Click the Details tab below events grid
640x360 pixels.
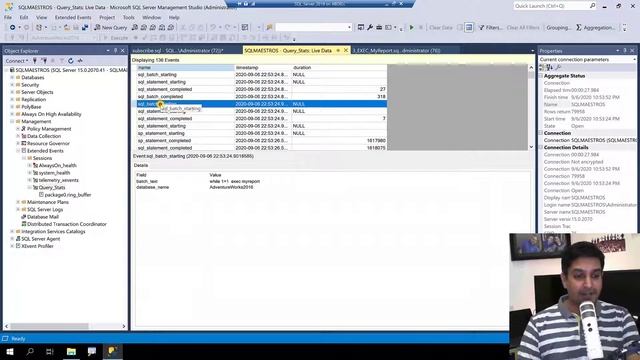[x=141, y=165]
